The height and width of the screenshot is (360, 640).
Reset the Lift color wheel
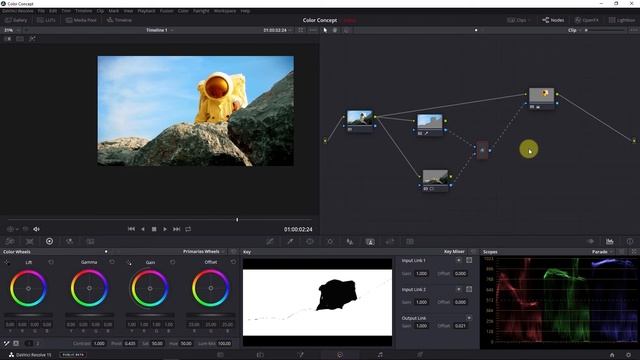coord(51,262)
